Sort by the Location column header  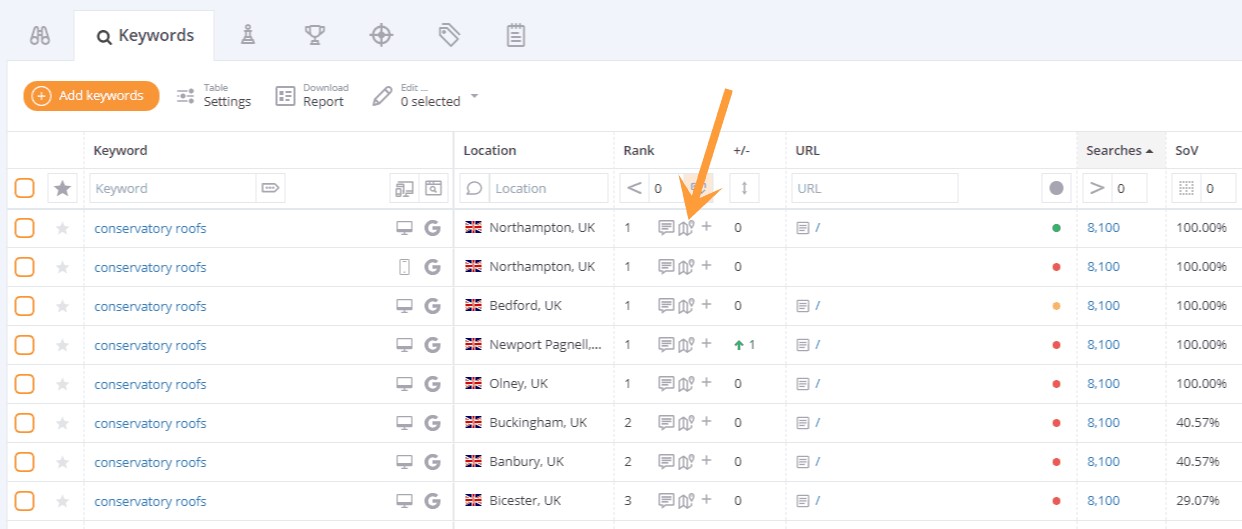490,151
